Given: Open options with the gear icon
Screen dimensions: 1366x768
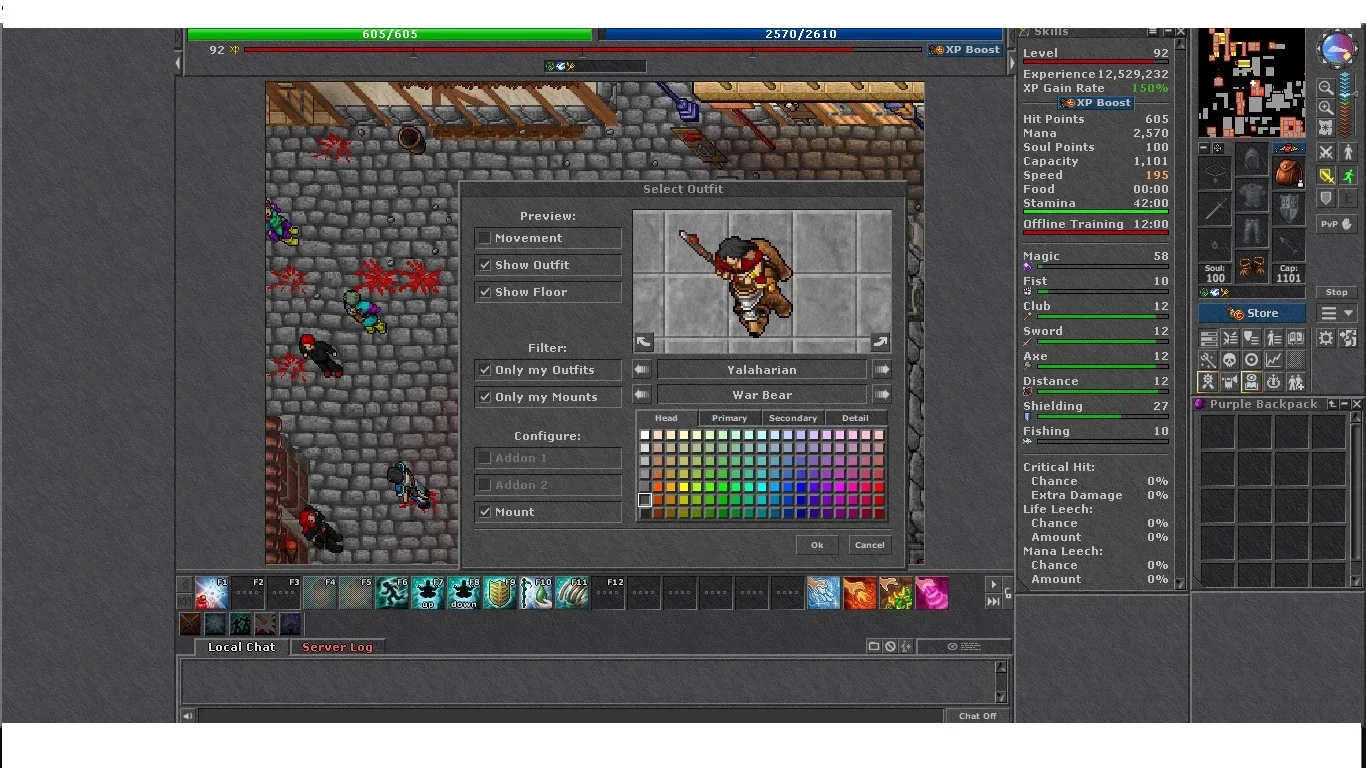Looking at the screenshot, I should (x=1325, y=338).
